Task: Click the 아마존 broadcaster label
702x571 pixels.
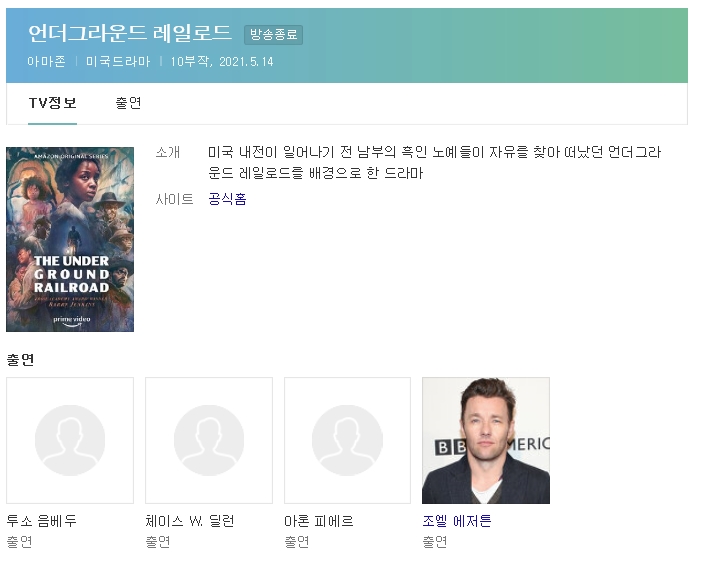Action: [x=46, y=61]
